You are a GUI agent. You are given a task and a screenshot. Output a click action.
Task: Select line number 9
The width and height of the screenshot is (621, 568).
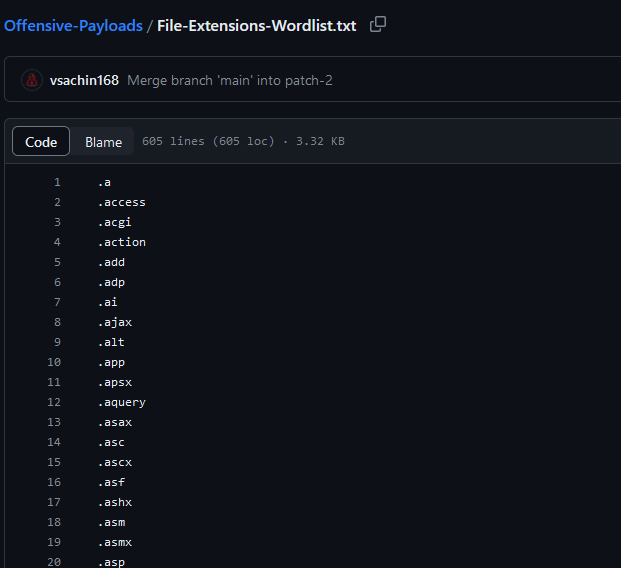[x=57, y=342]
